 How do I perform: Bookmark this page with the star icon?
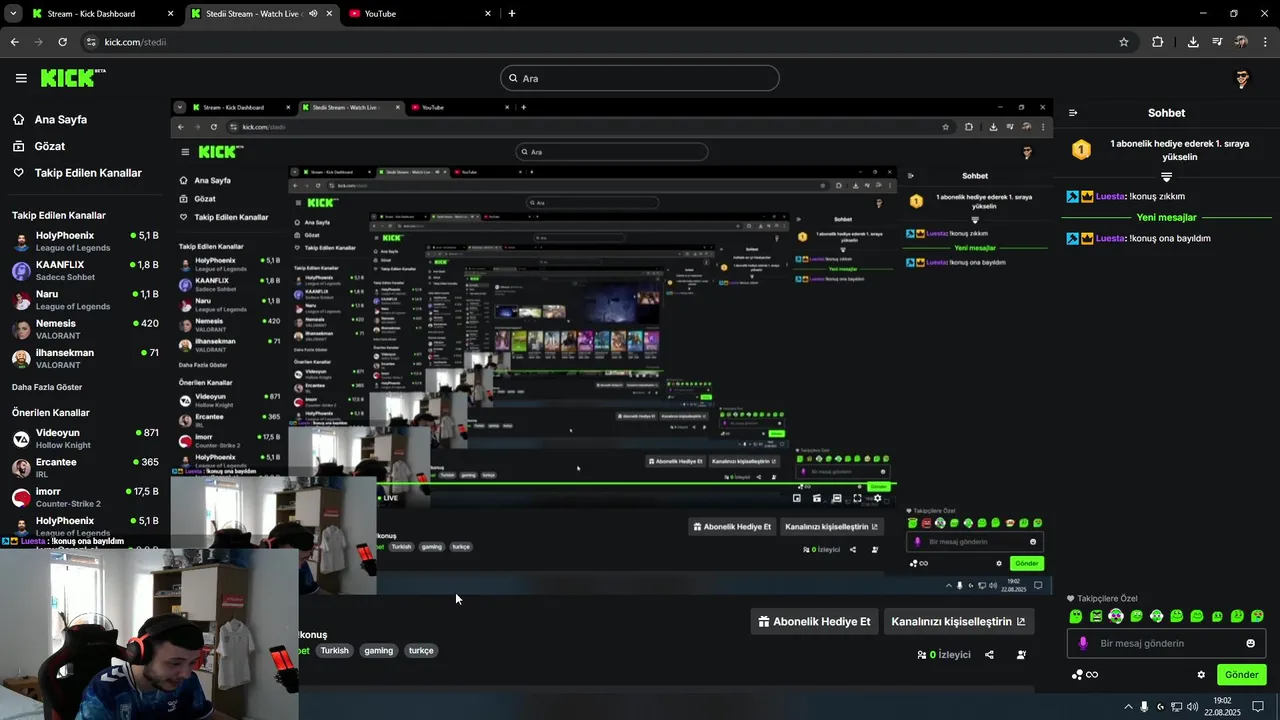(1124, 42)
